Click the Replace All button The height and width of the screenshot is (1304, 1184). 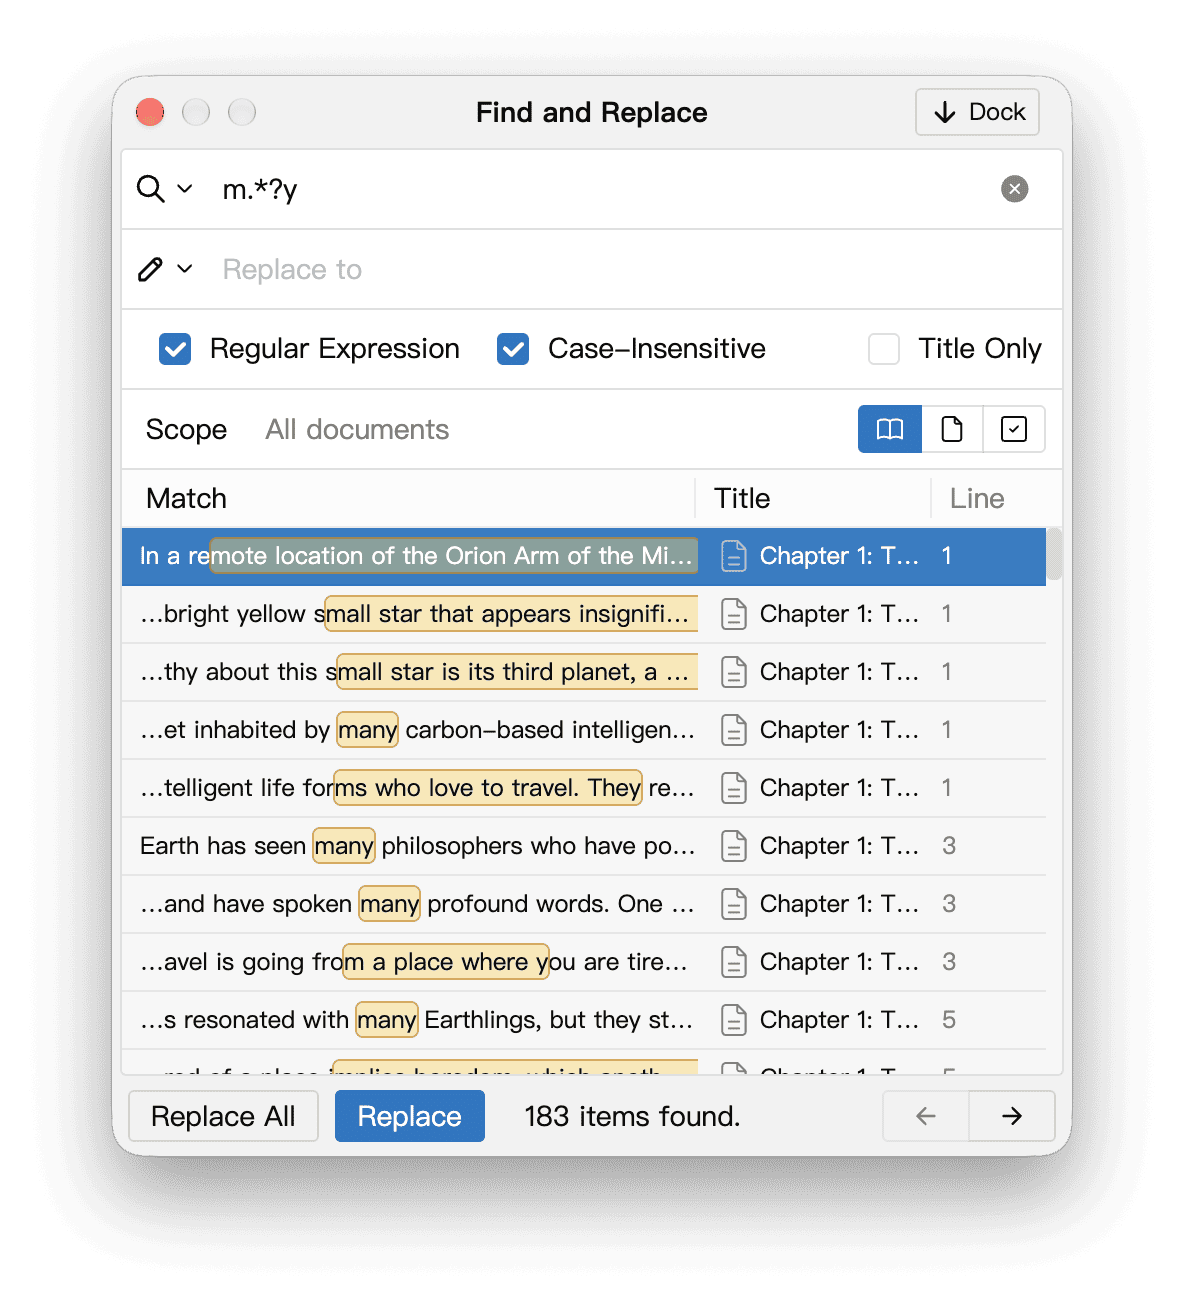[x=223, y=1116]
